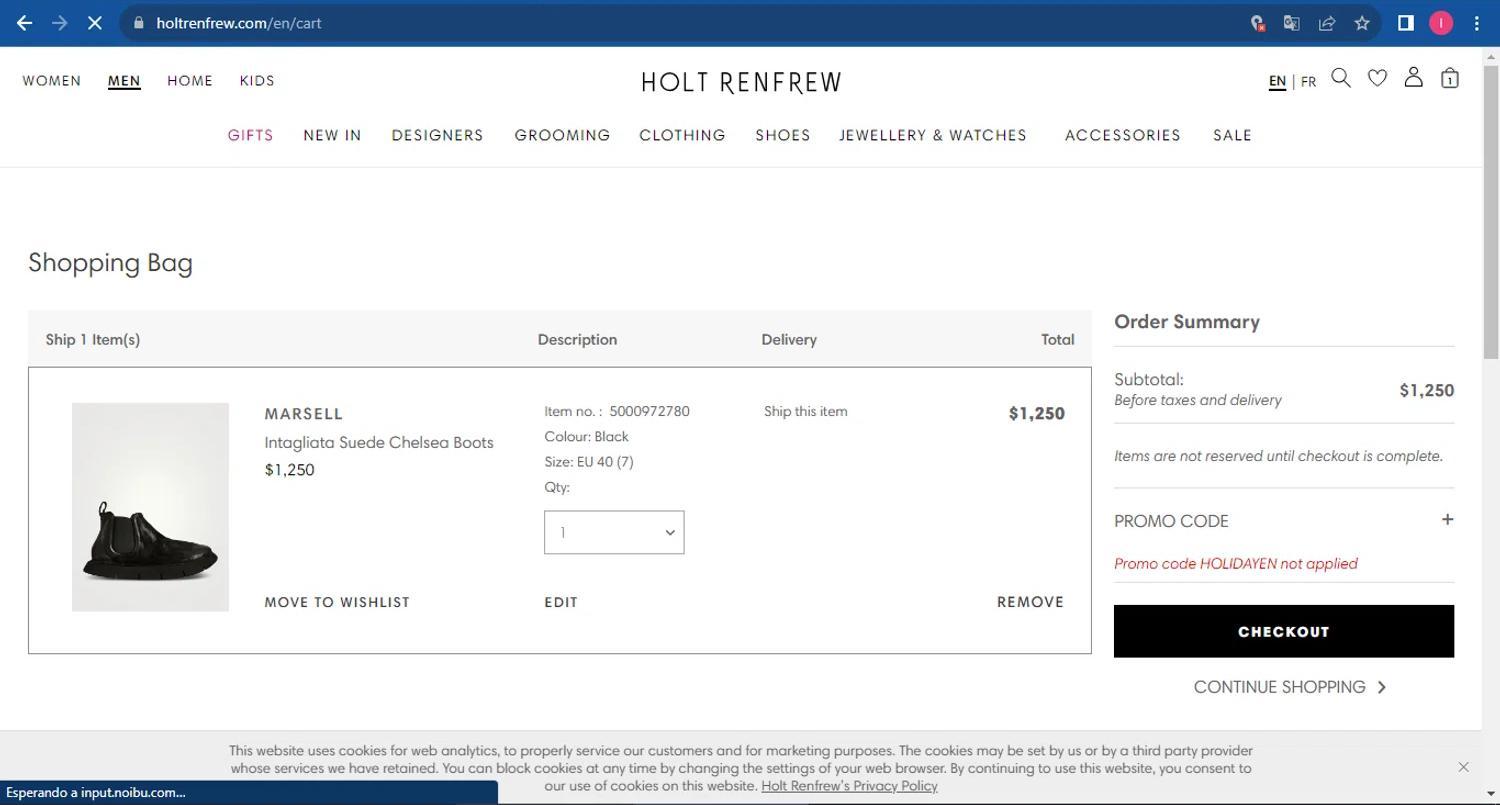Screen dimensions: 1500x805
Task: Switch language to EN
Action: (x=1277, y=82)
